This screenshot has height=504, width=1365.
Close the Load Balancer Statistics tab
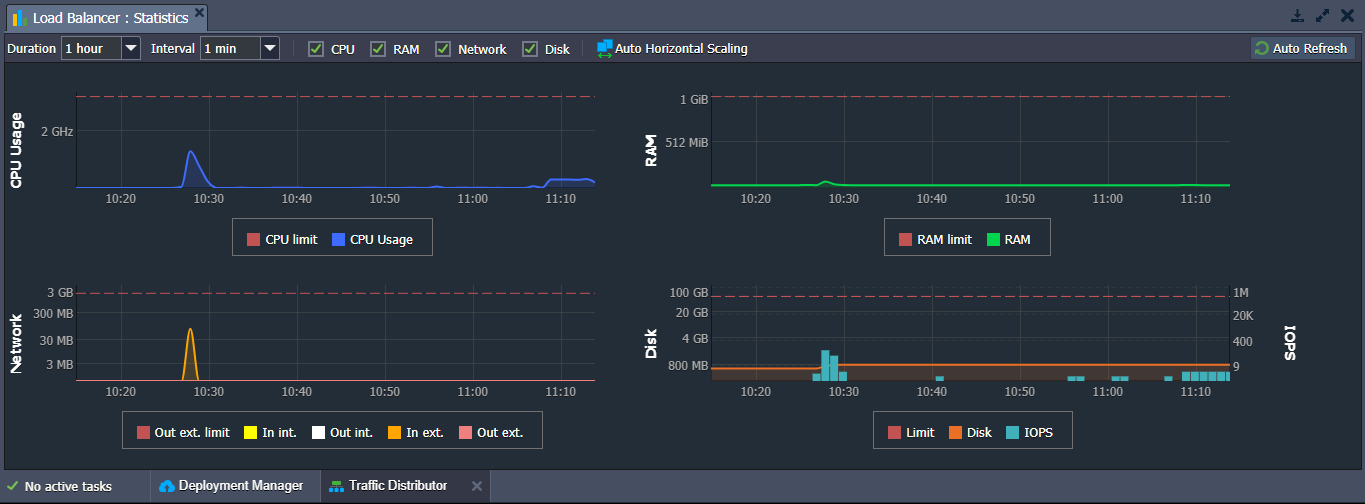(199, 13)
